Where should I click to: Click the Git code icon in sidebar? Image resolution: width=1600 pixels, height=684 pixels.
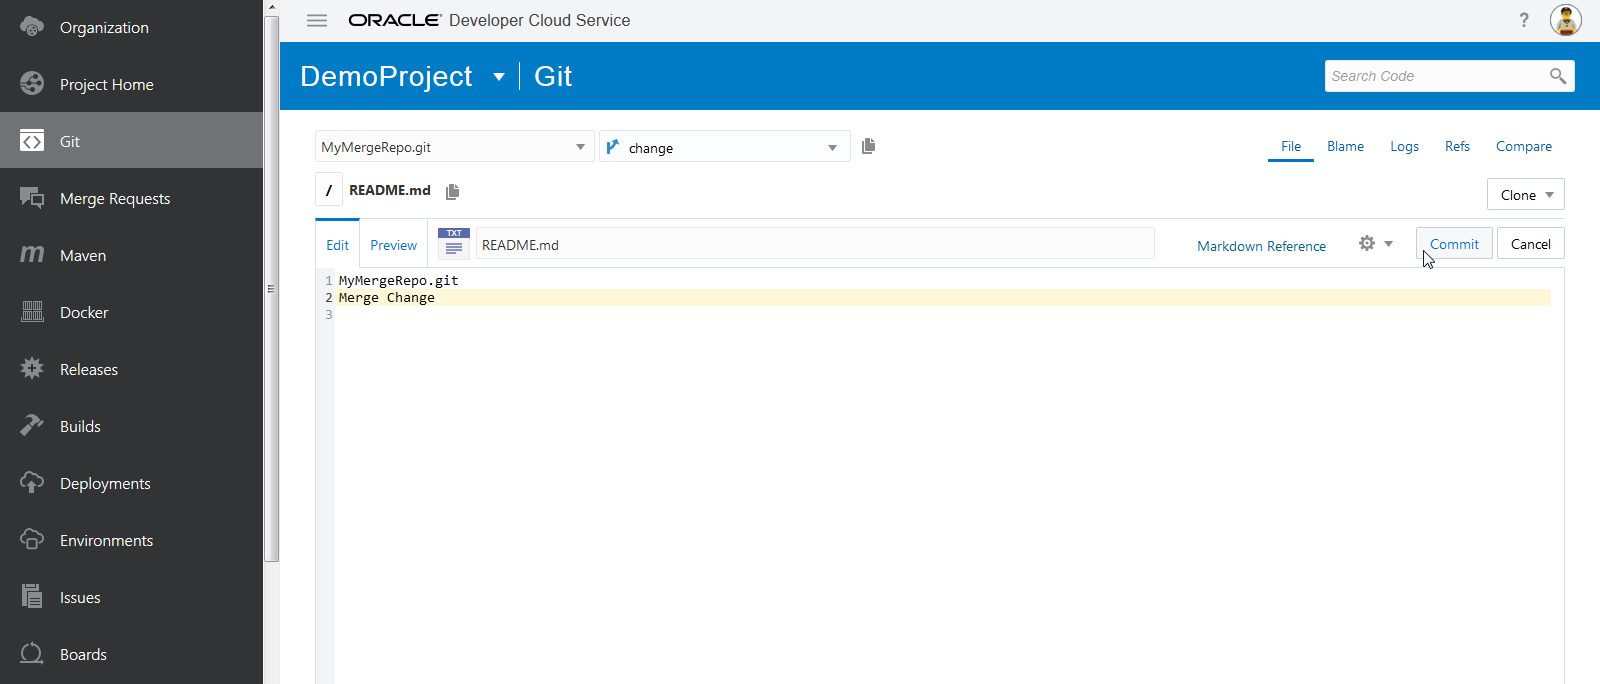[x=32, y=141]
